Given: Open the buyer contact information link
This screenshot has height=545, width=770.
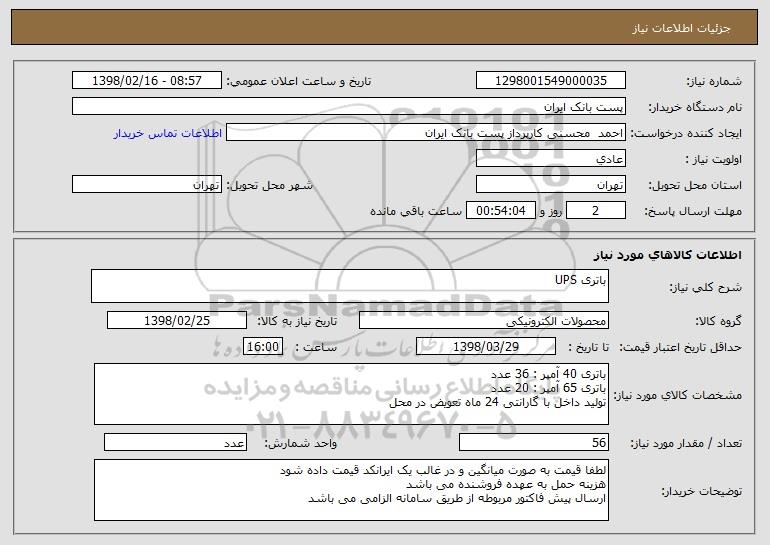Looking at the screenshot, I should (168, 134).
